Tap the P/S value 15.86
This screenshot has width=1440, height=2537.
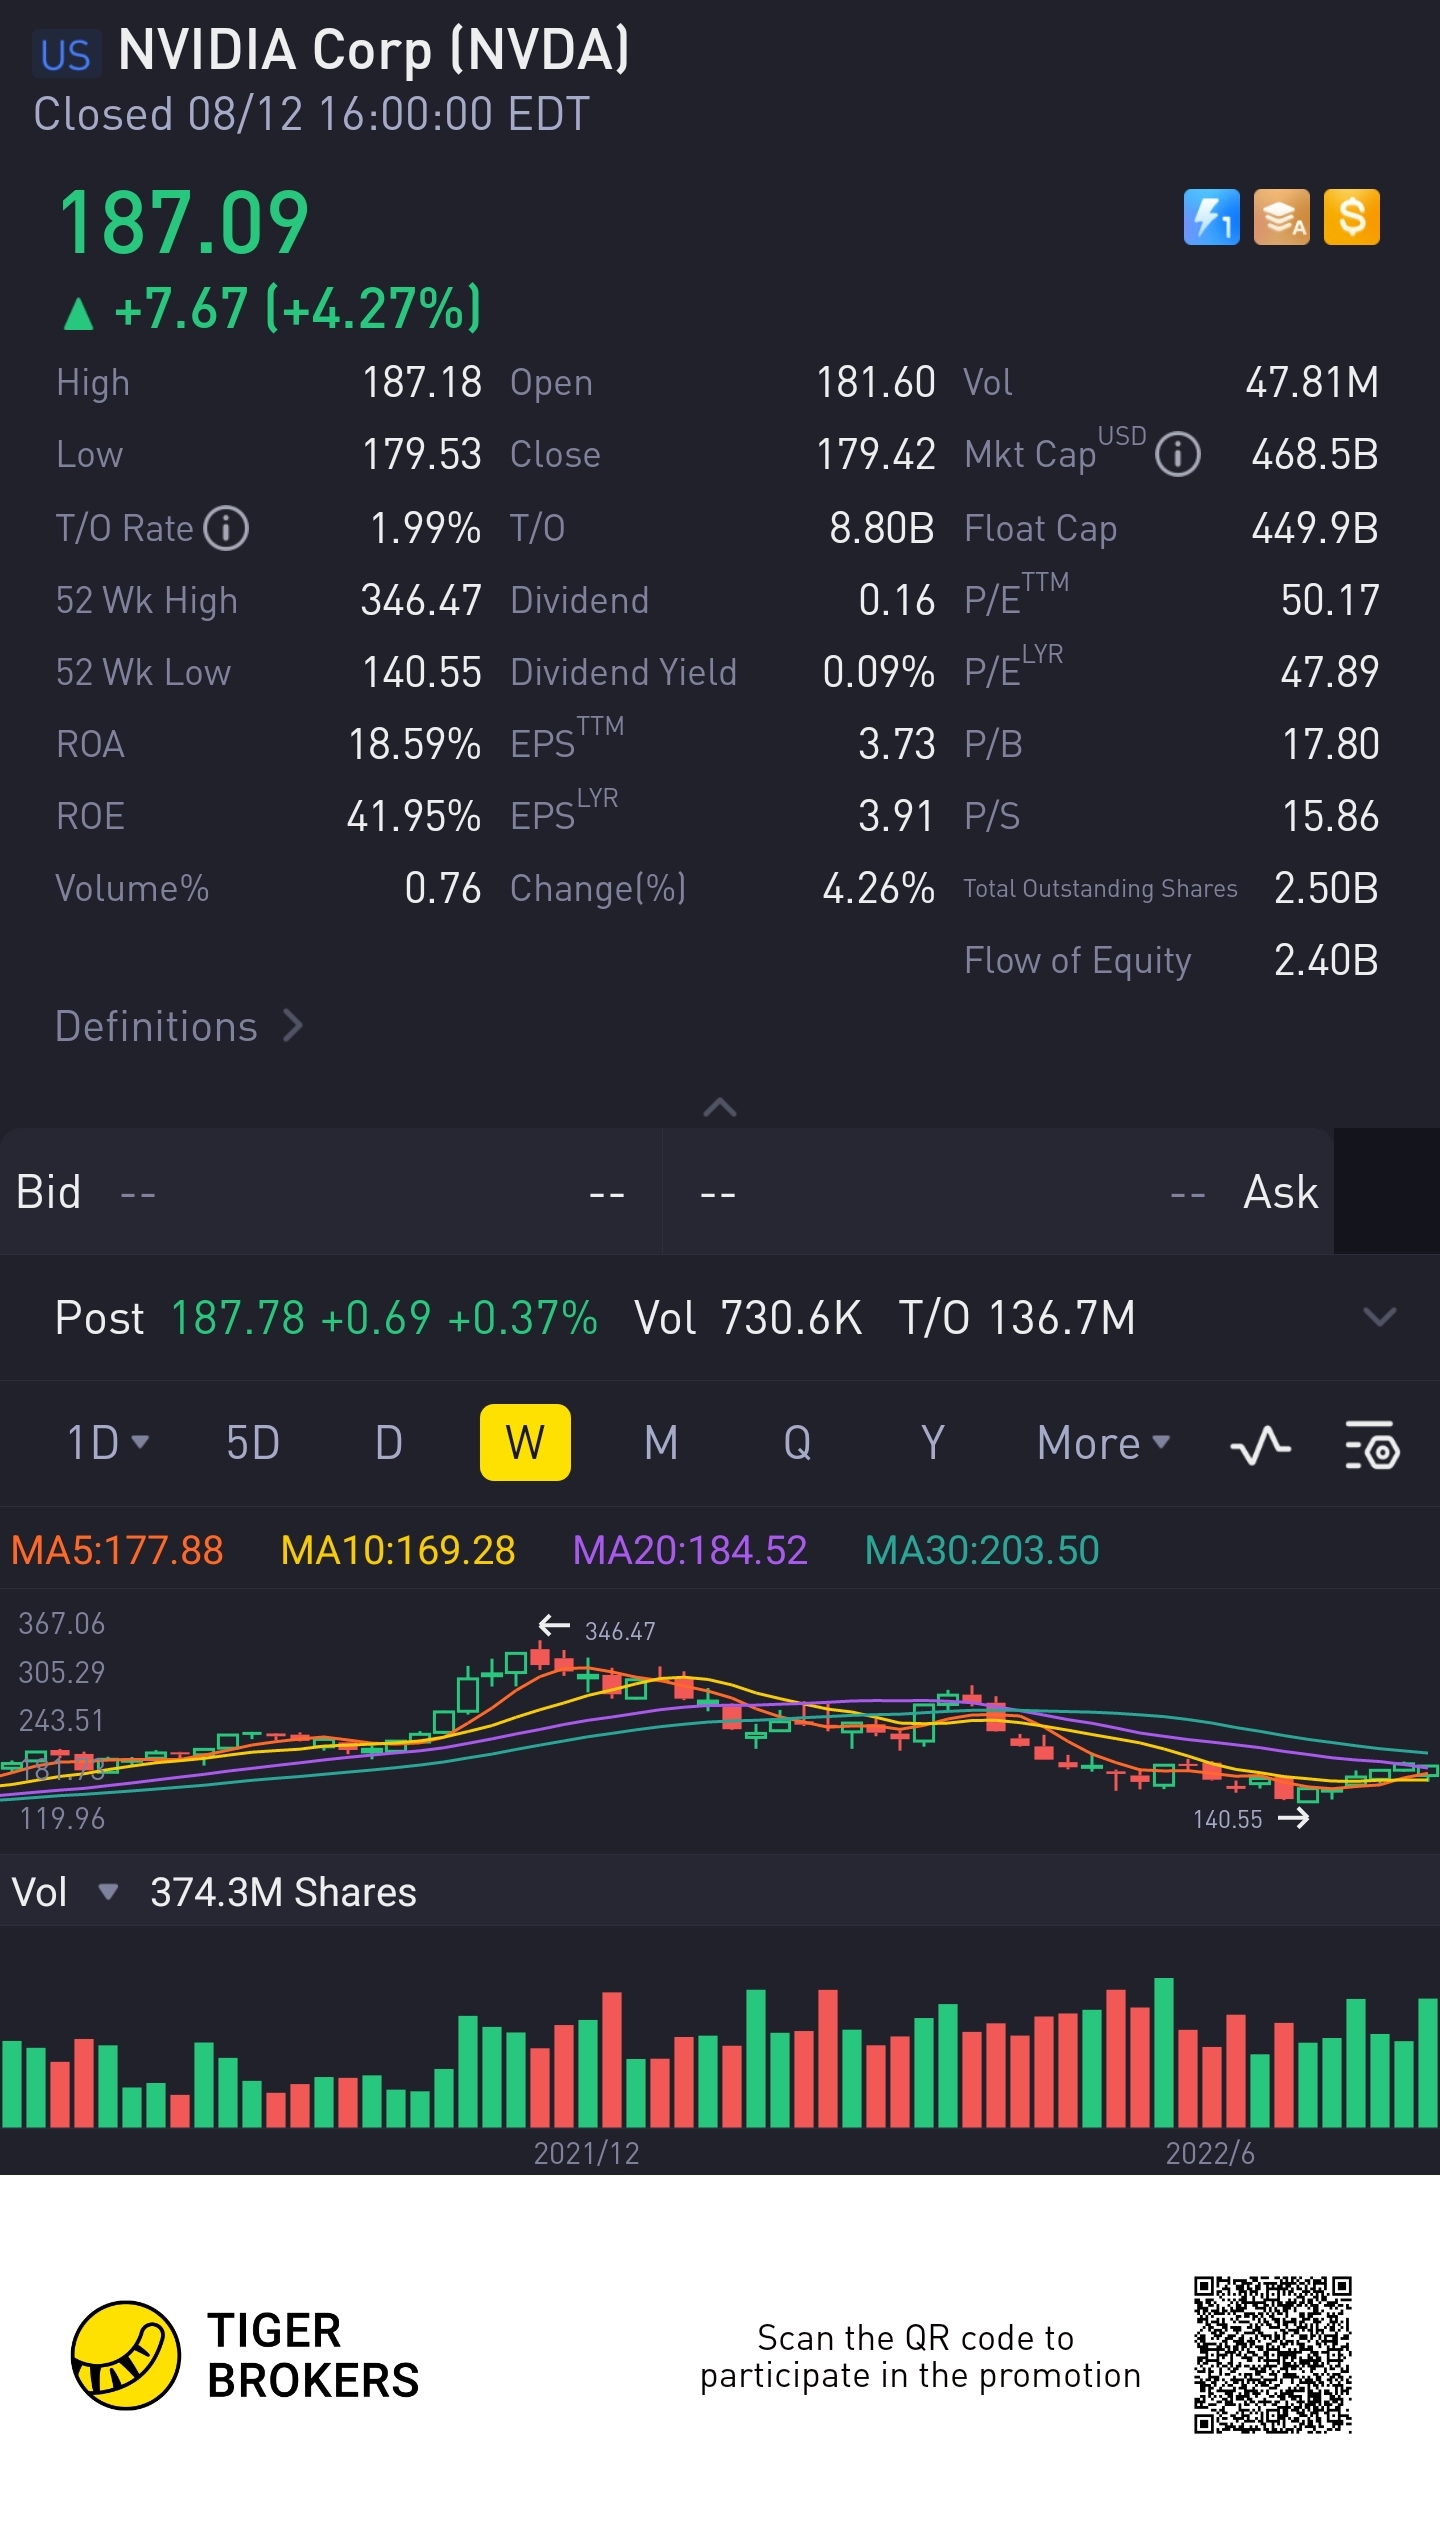pyautogui.click(x=1331, y=816)
